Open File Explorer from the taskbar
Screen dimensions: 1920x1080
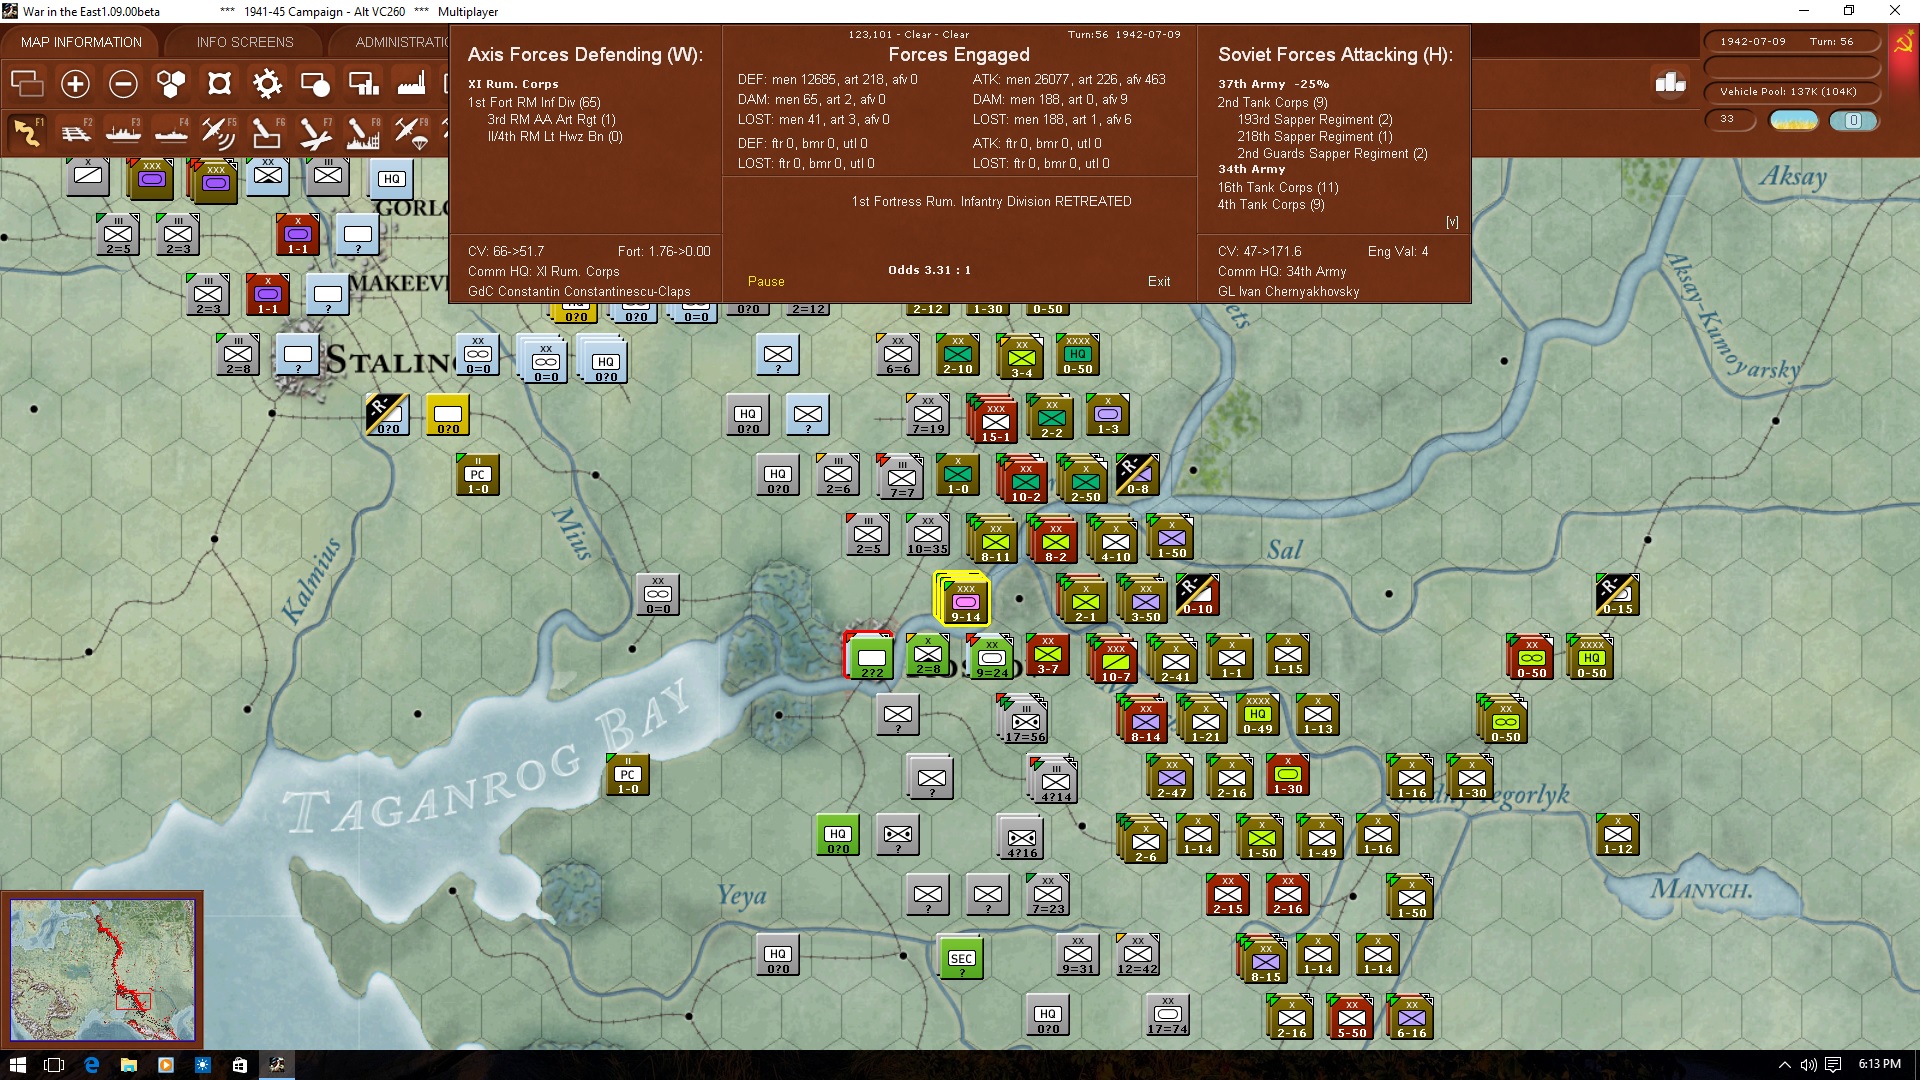(129, 1065)
